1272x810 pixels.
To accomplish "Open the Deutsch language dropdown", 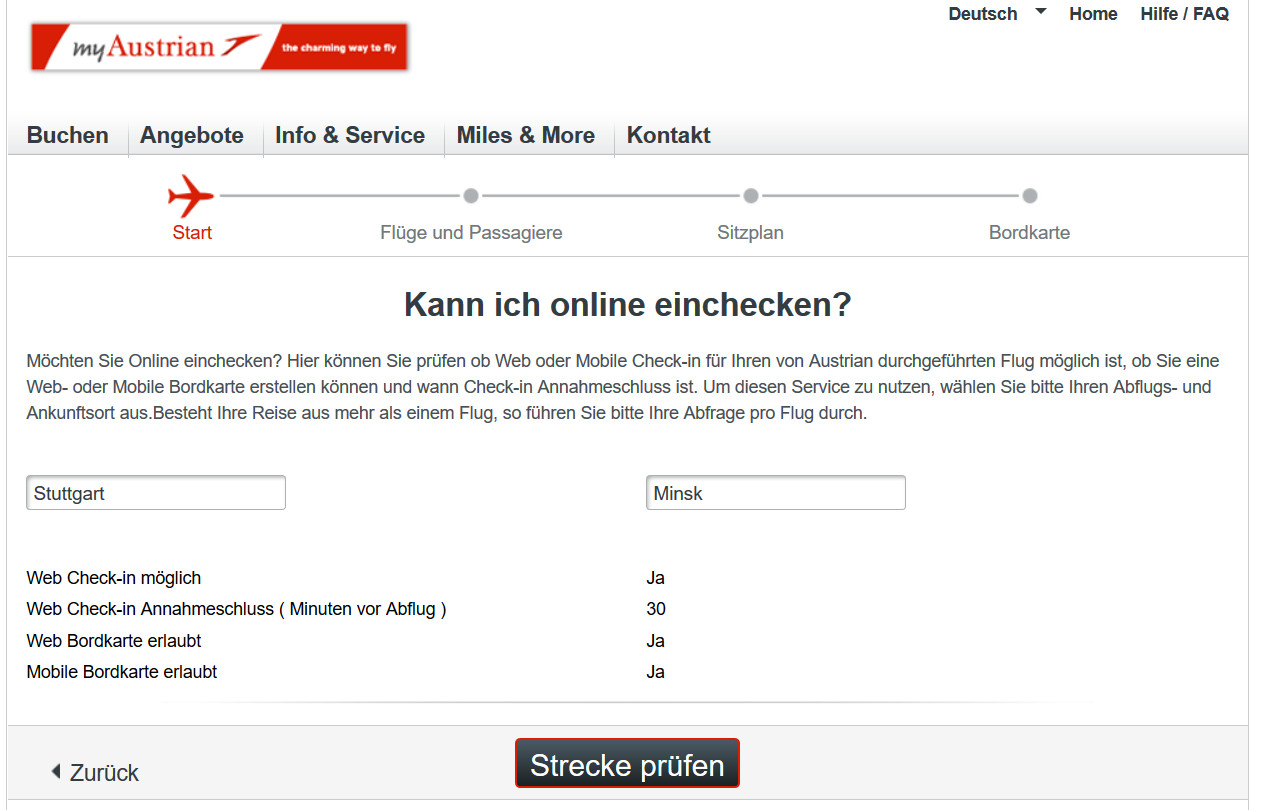I will (x=982, y=14).
